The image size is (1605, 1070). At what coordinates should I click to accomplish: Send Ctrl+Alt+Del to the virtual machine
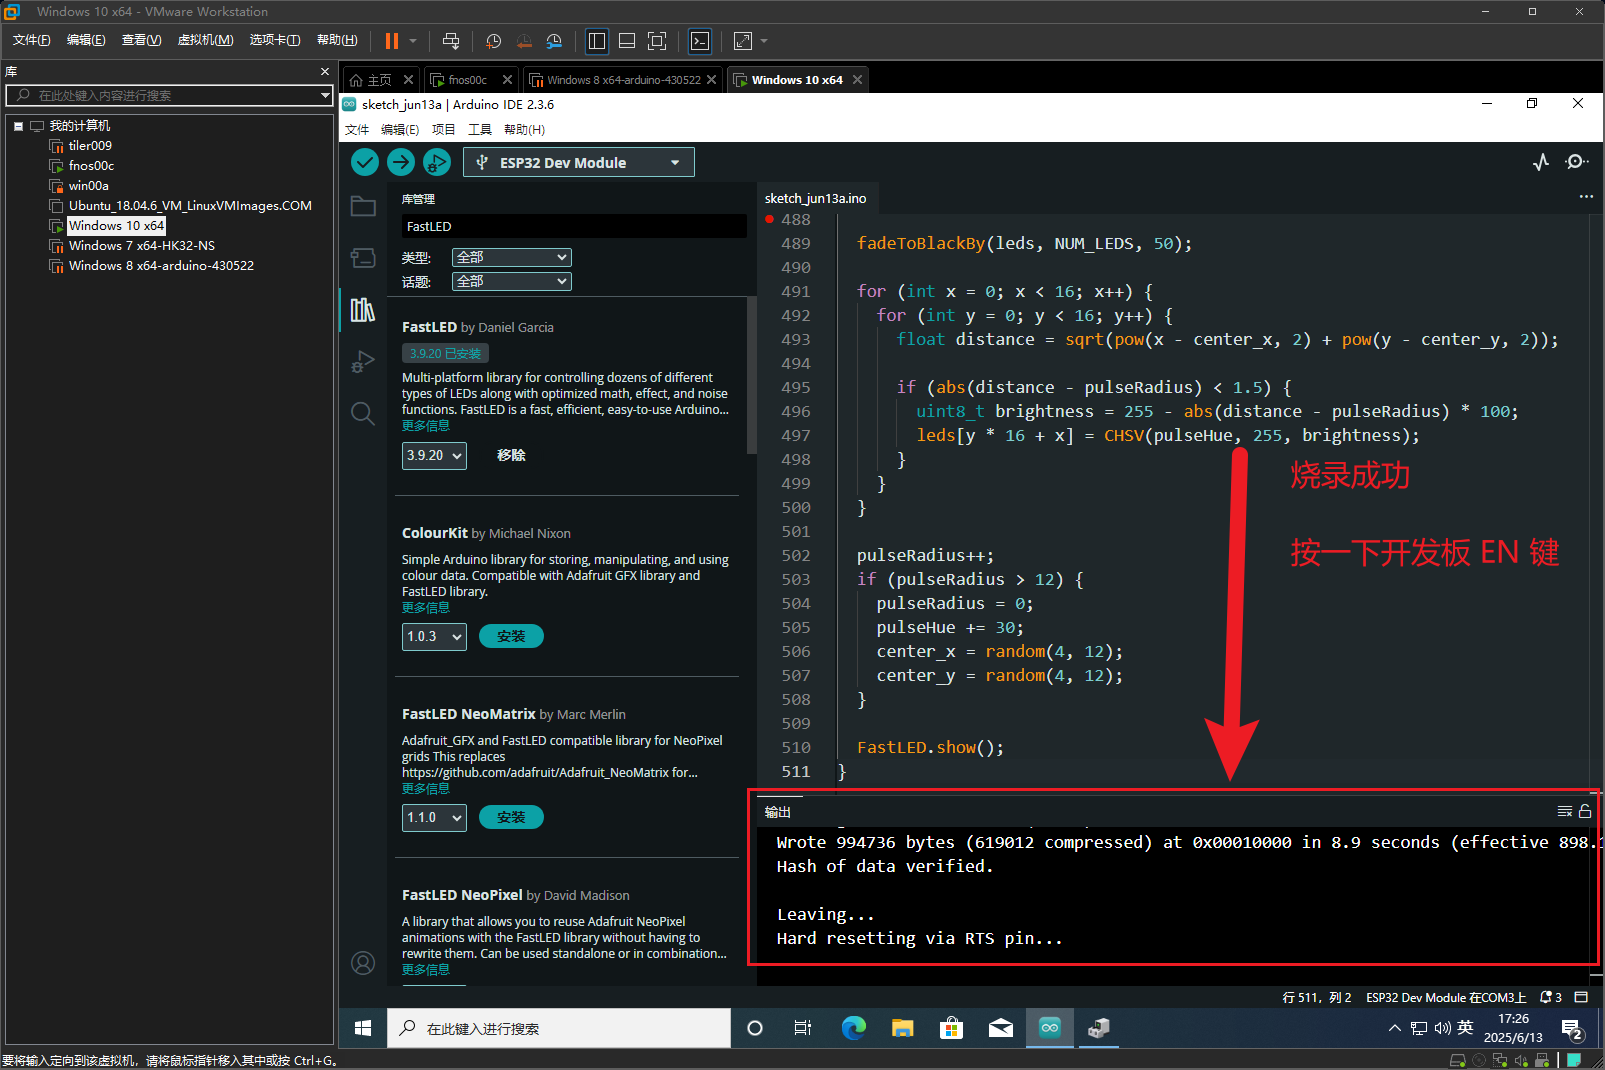coord(451,41)
